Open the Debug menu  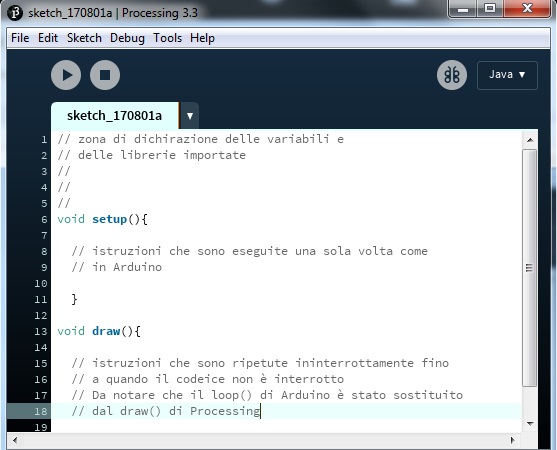127,38
